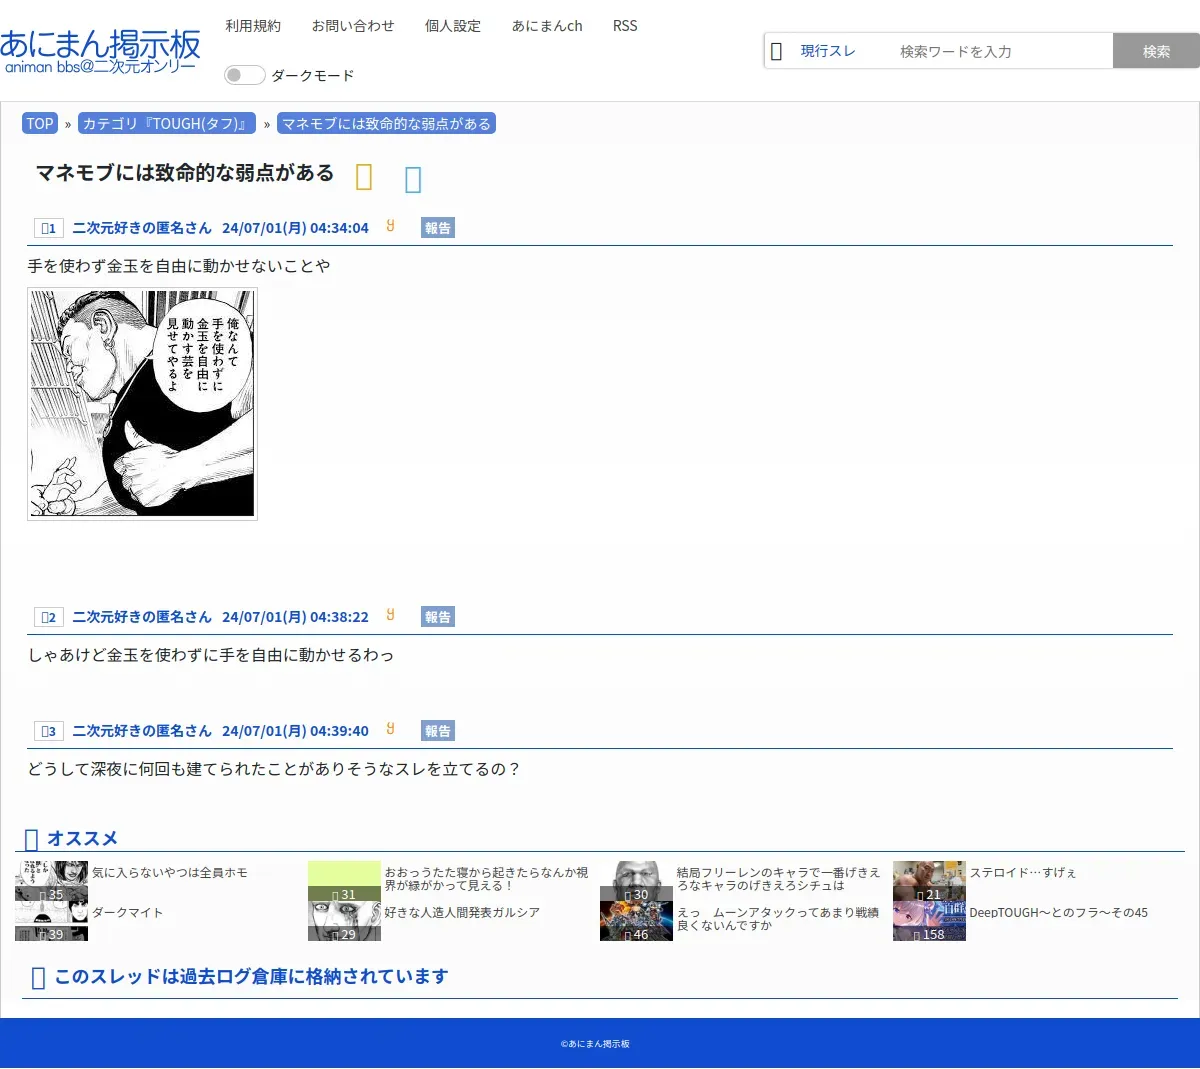Open the 個人設定 menu item
The height and width of the screenshot is (1069, 1200).
[453, 26]
